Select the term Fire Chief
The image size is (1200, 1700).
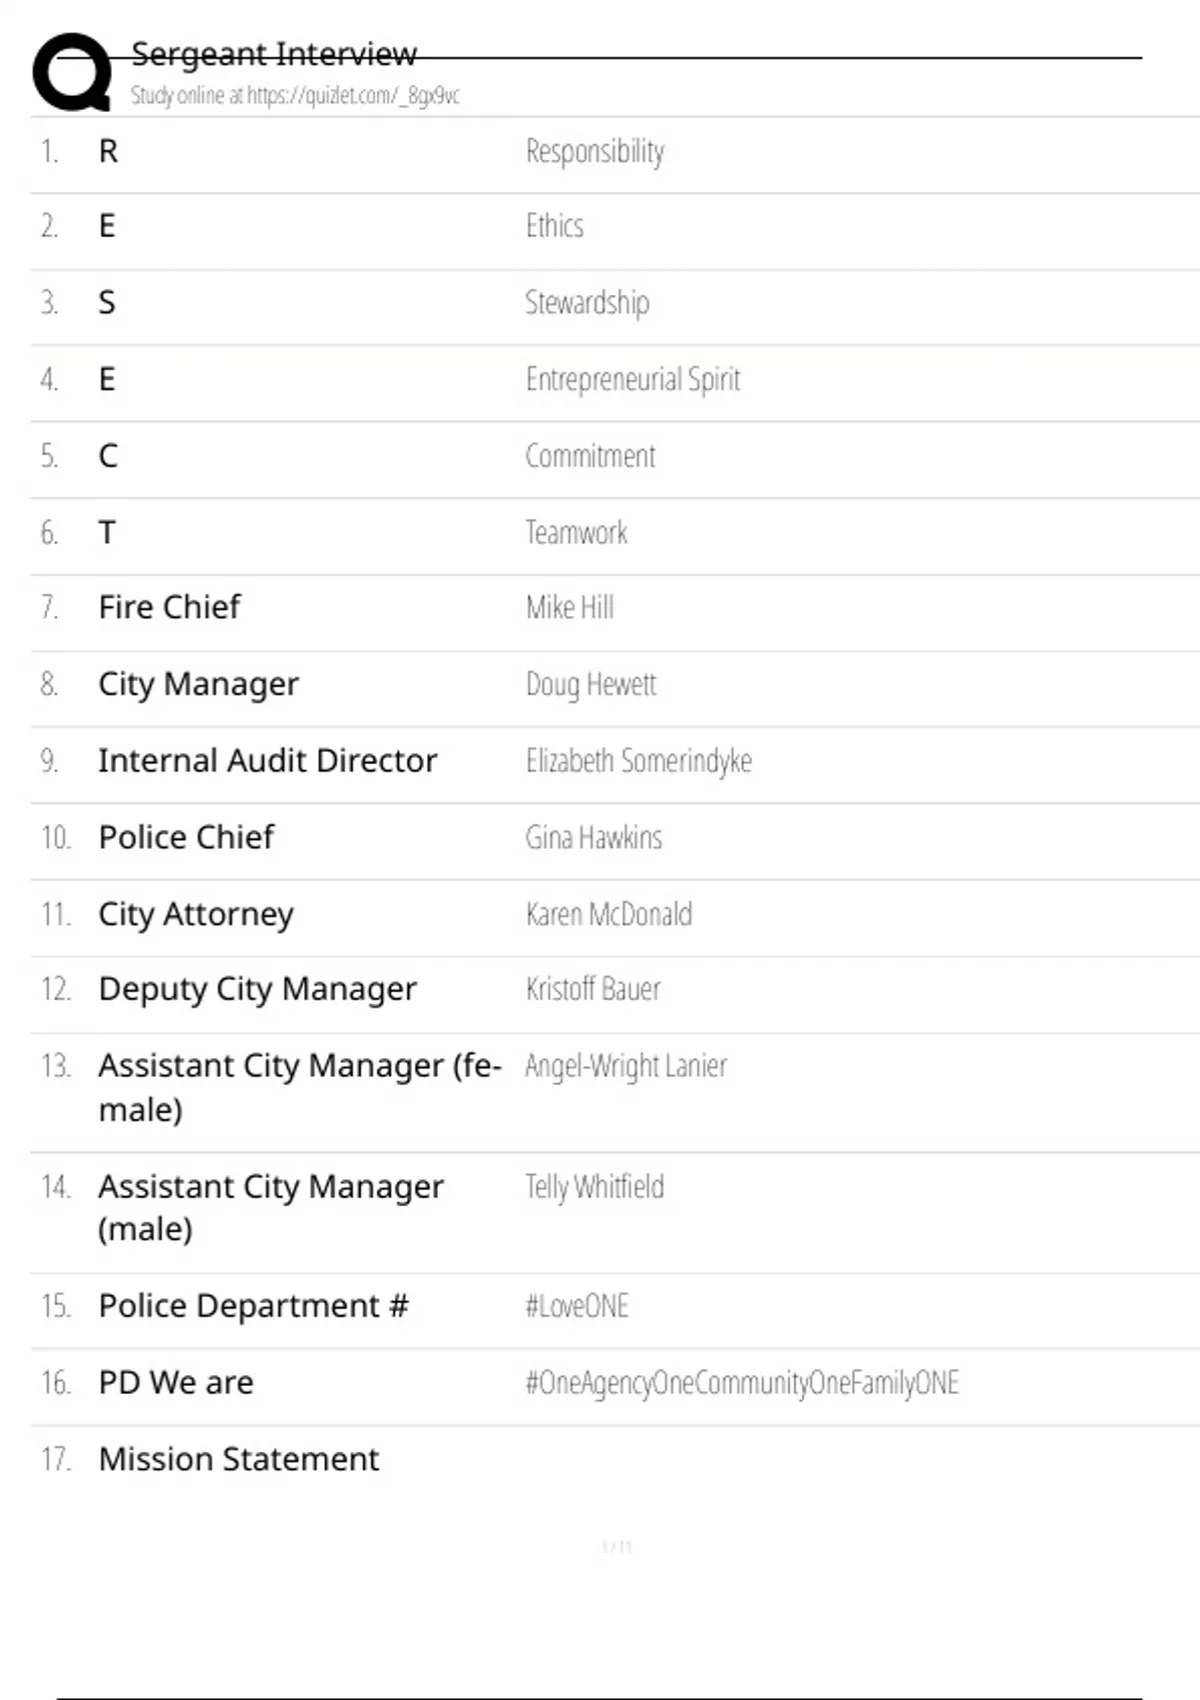[169, 607]
